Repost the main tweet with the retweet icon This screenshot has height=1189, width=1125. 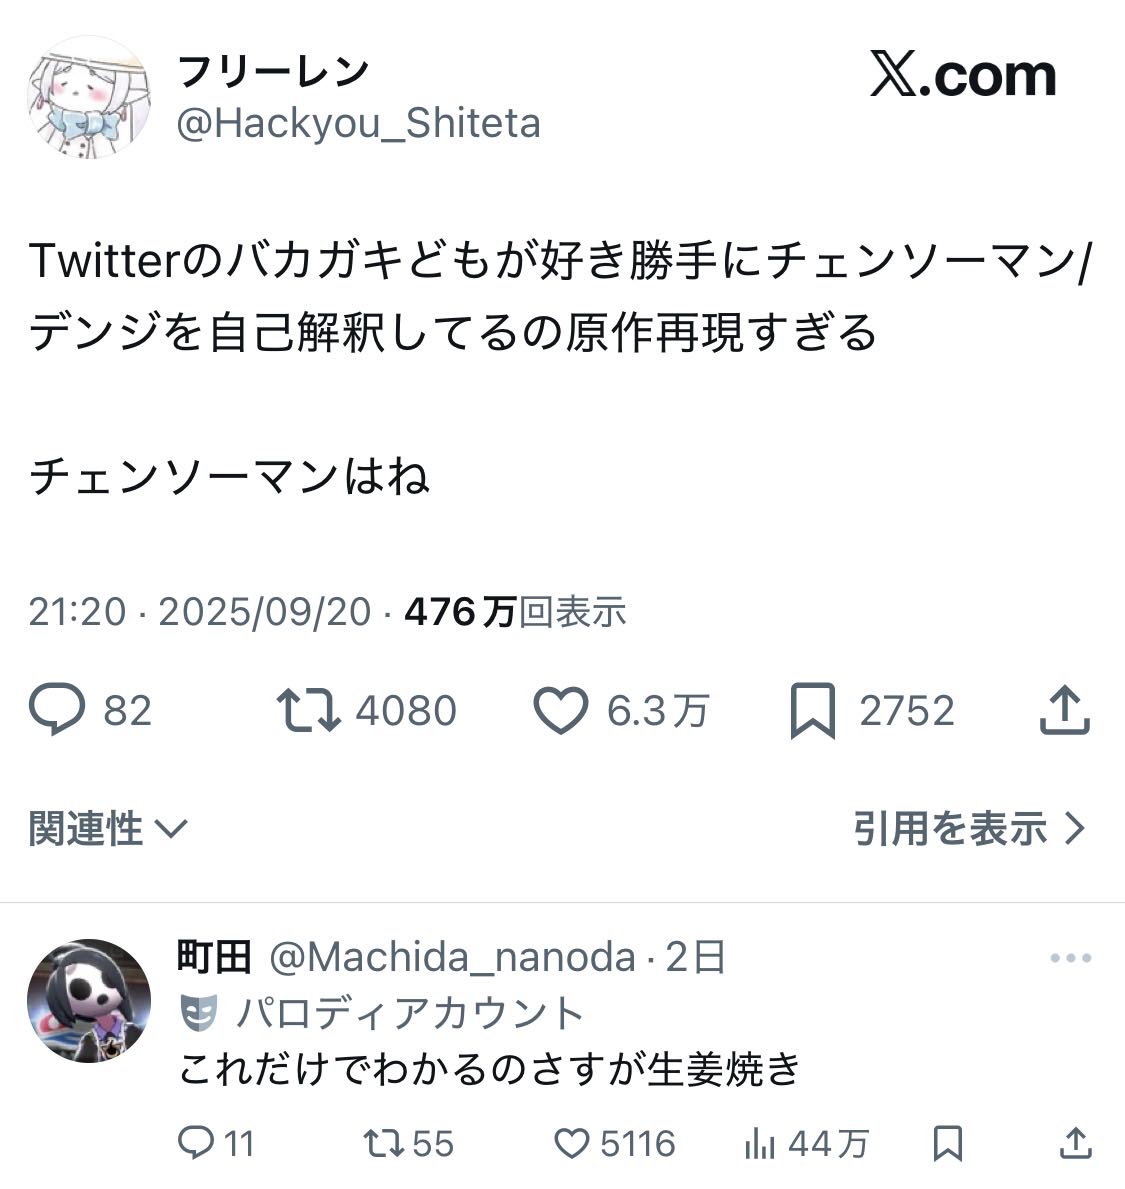pos(308,710)
